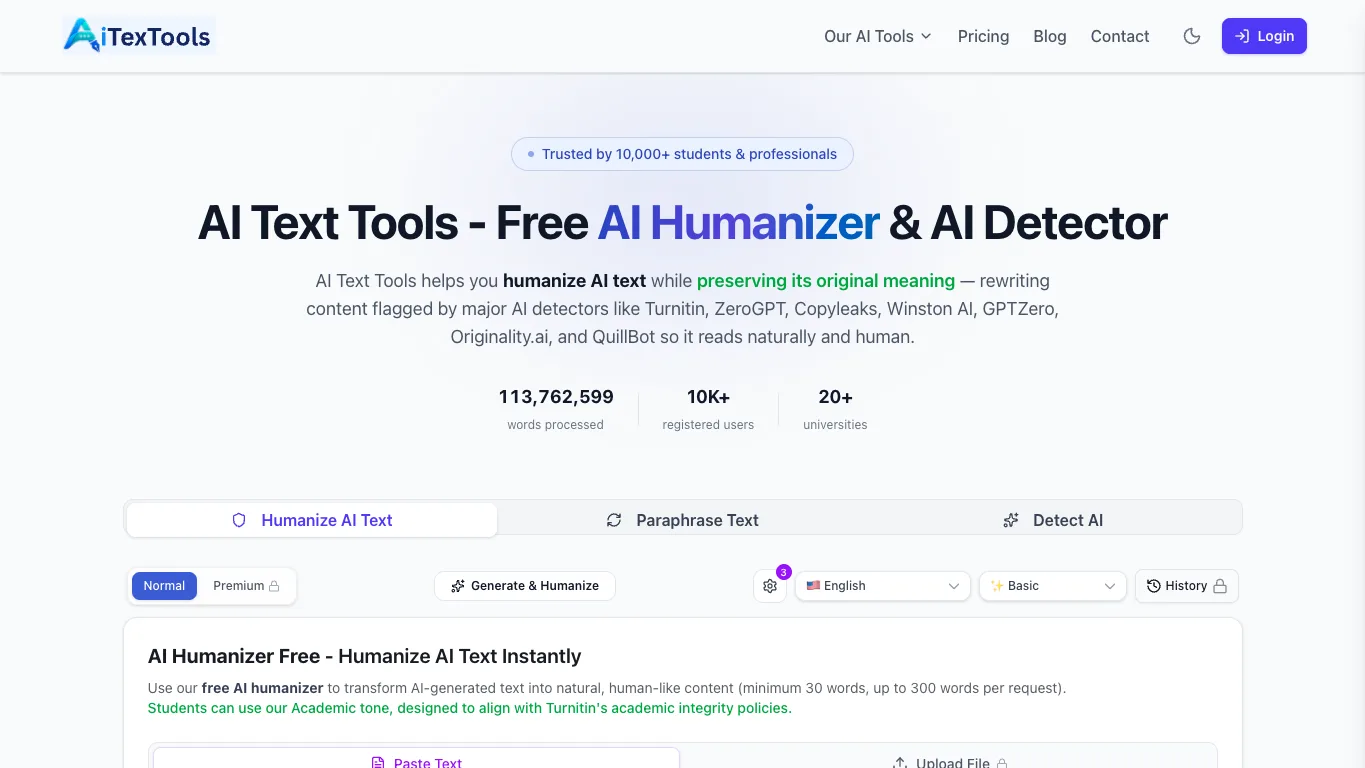Viewport: 1365px width, 768px height.
Task: Select Normal mode toggle
Action: pos(164,586)
